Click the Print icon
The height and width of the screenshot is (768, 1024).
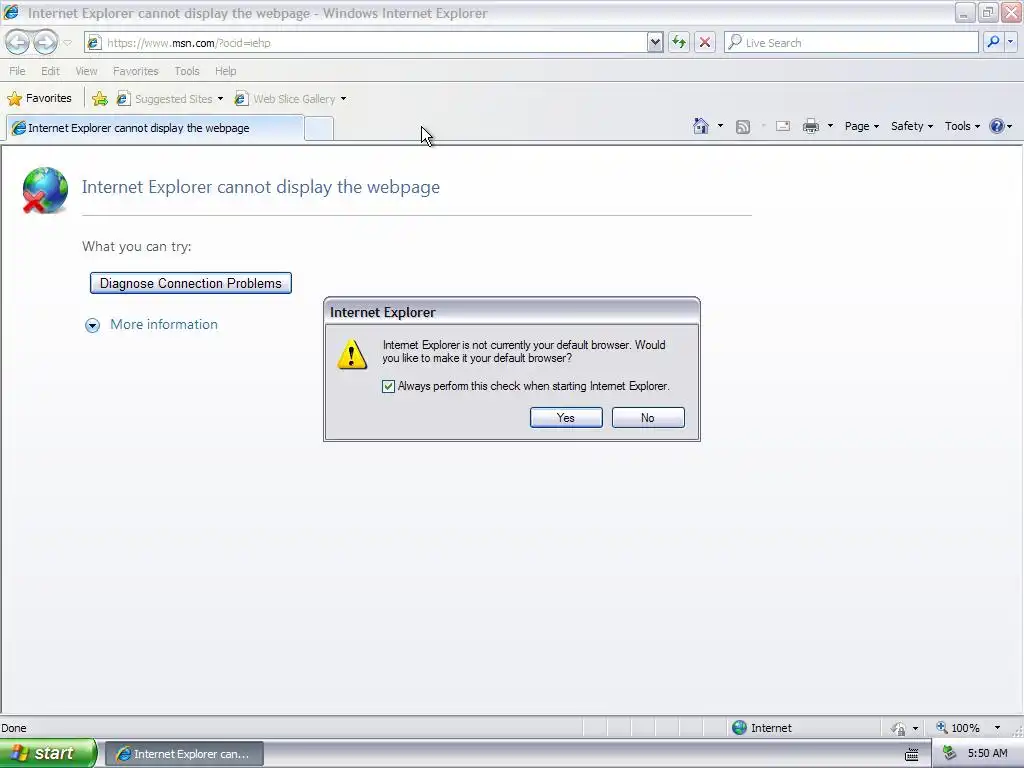point(811,126)
